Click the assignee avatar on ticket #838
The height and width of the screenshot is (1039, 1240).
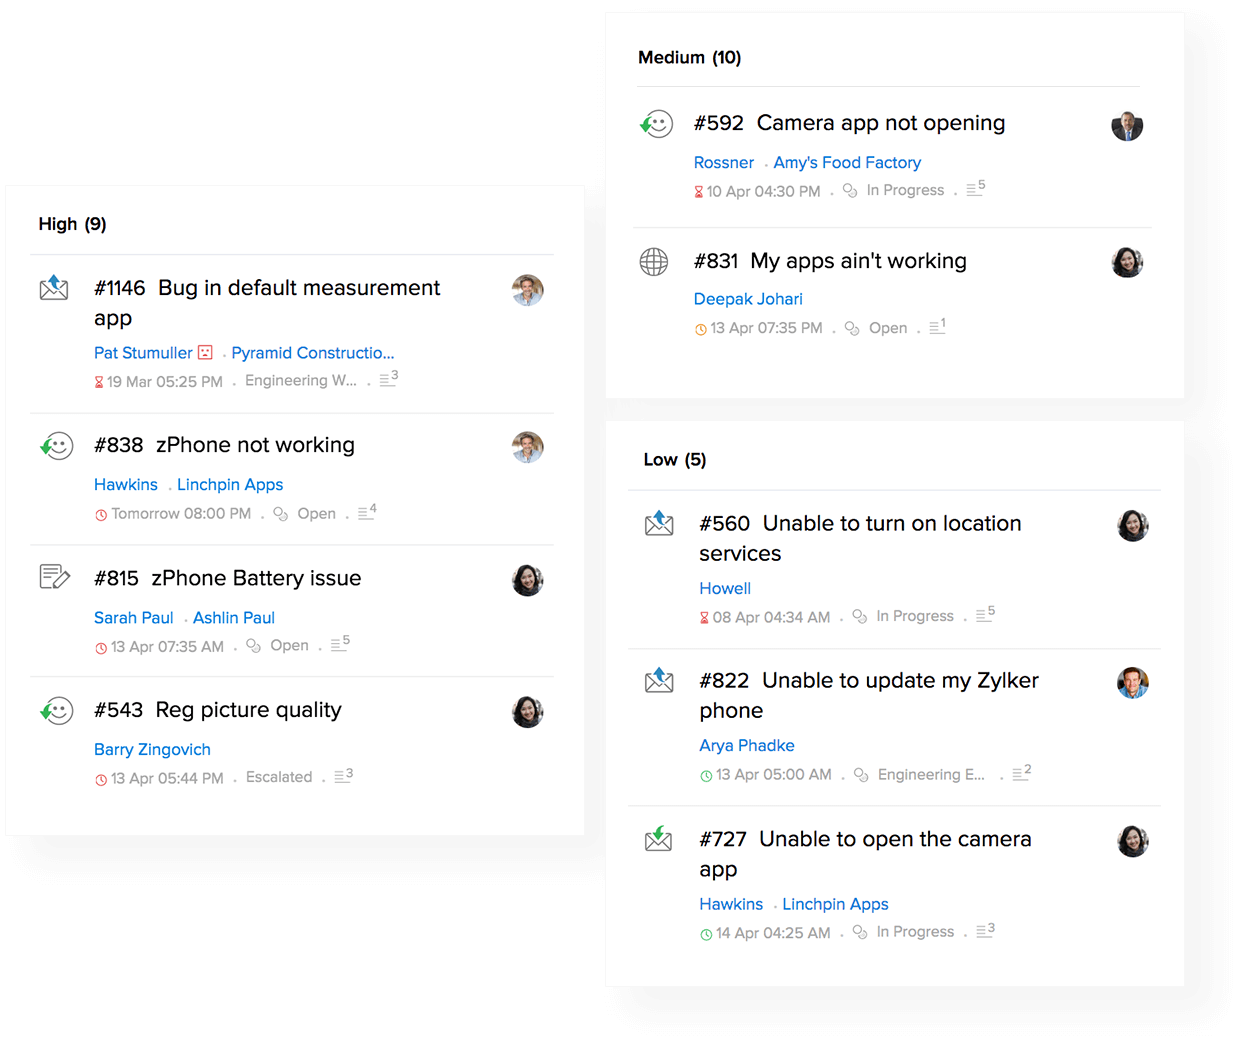pyautogui.click(x=528, y=447)
